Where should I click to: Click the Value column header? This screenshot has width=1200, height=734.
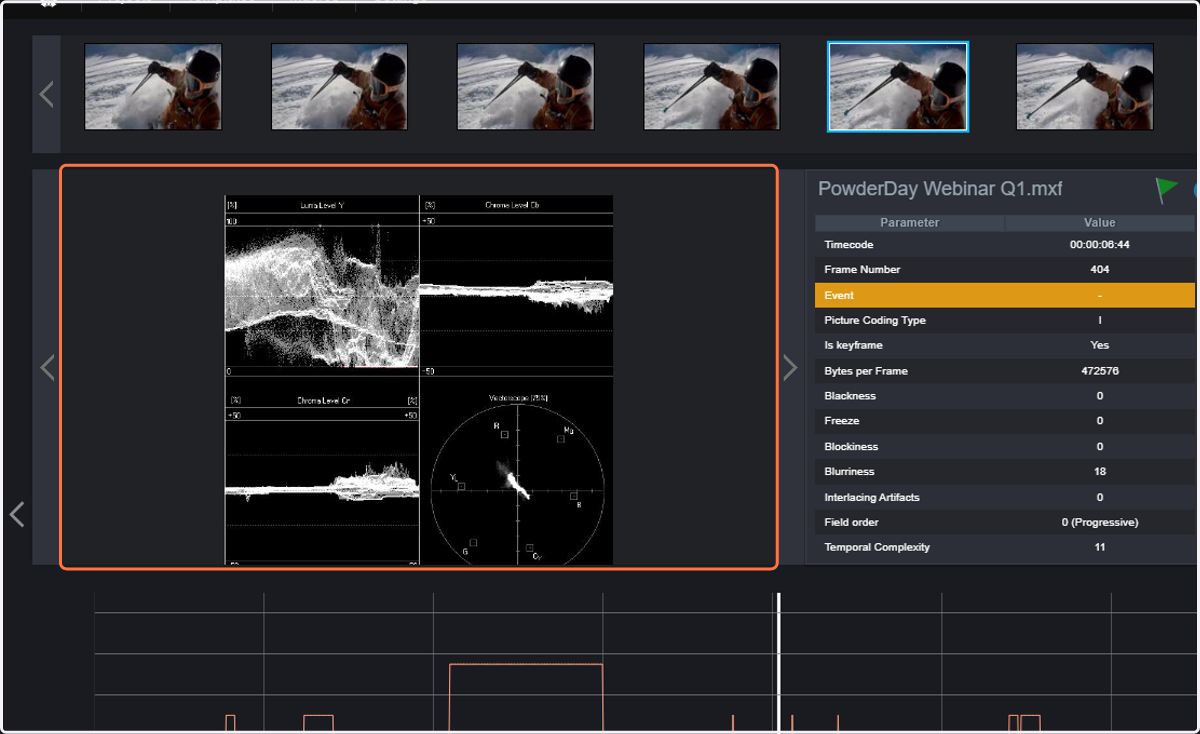tap(1100, 223)
